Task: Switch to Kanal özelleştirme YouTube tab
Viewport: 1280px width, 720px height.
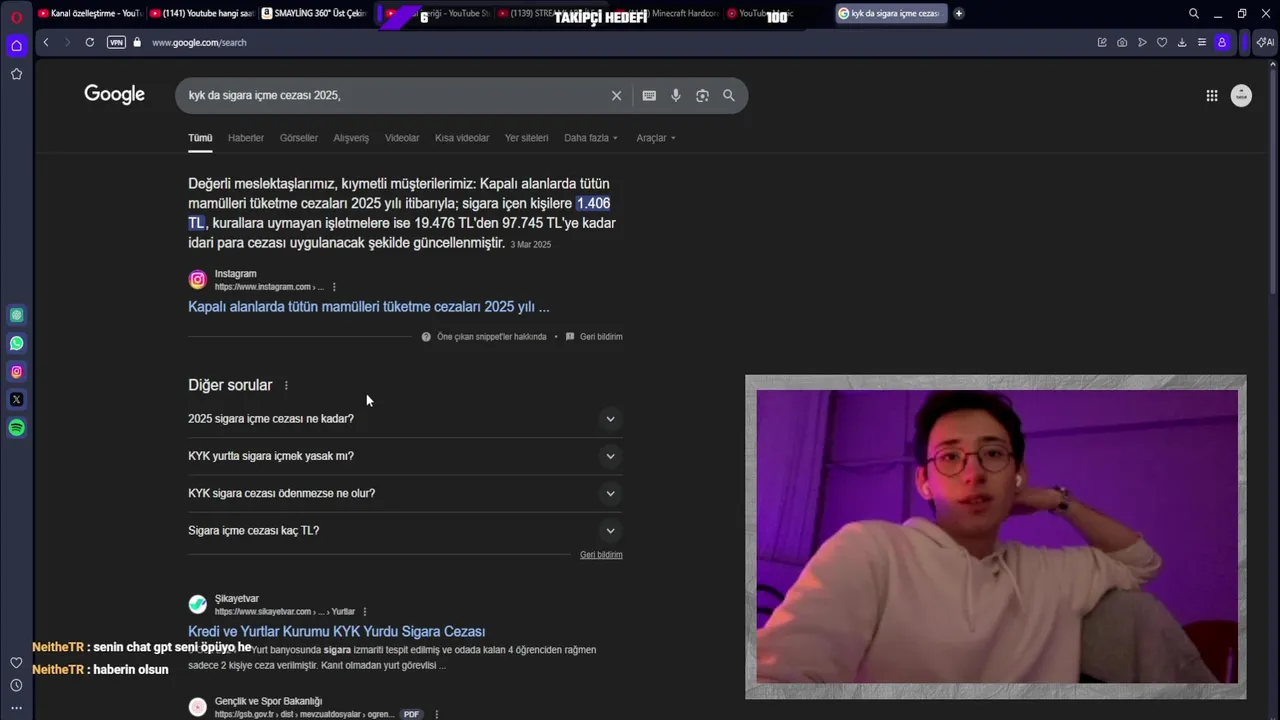Action: (x=90, y=13)
